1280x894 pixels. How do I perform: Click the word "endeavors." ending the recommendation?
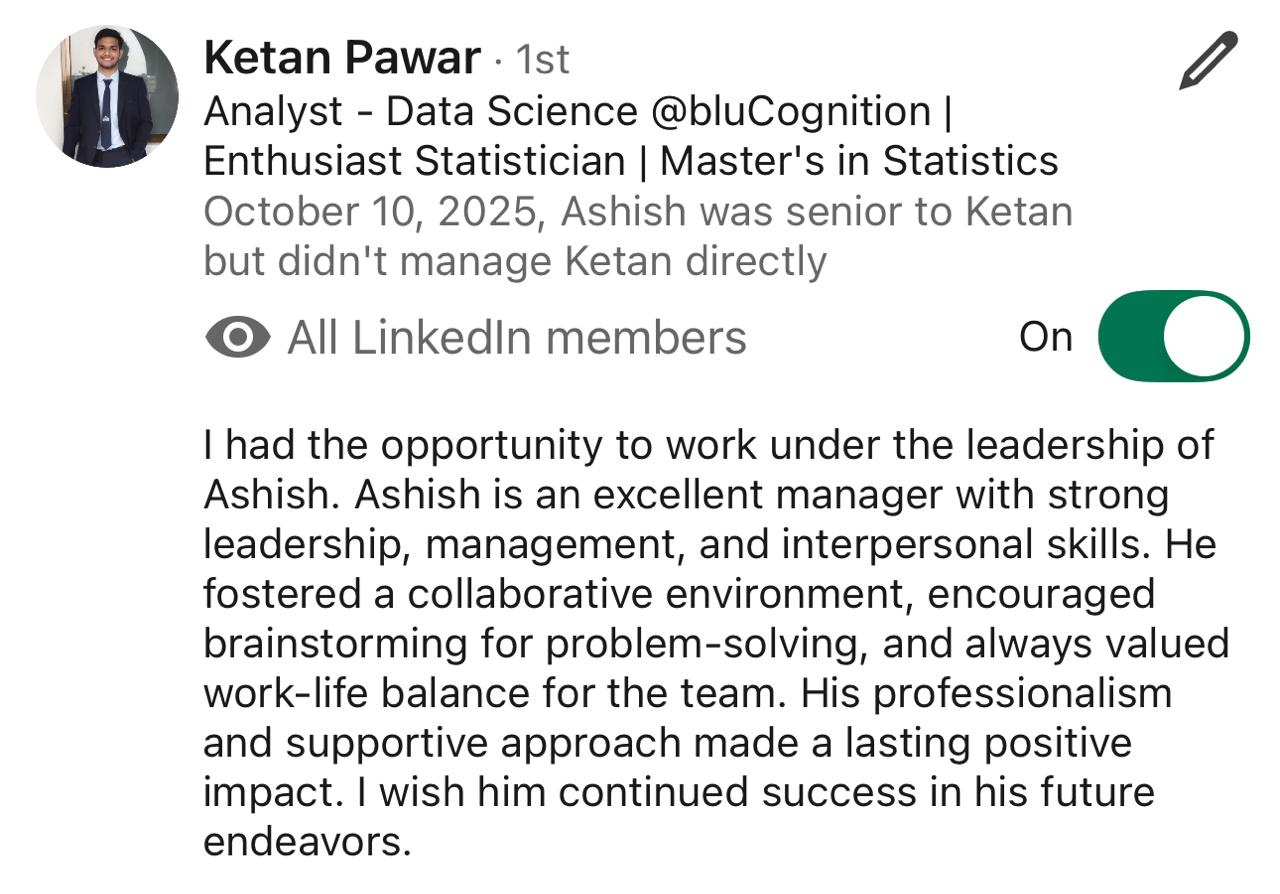tap(307, 842)
